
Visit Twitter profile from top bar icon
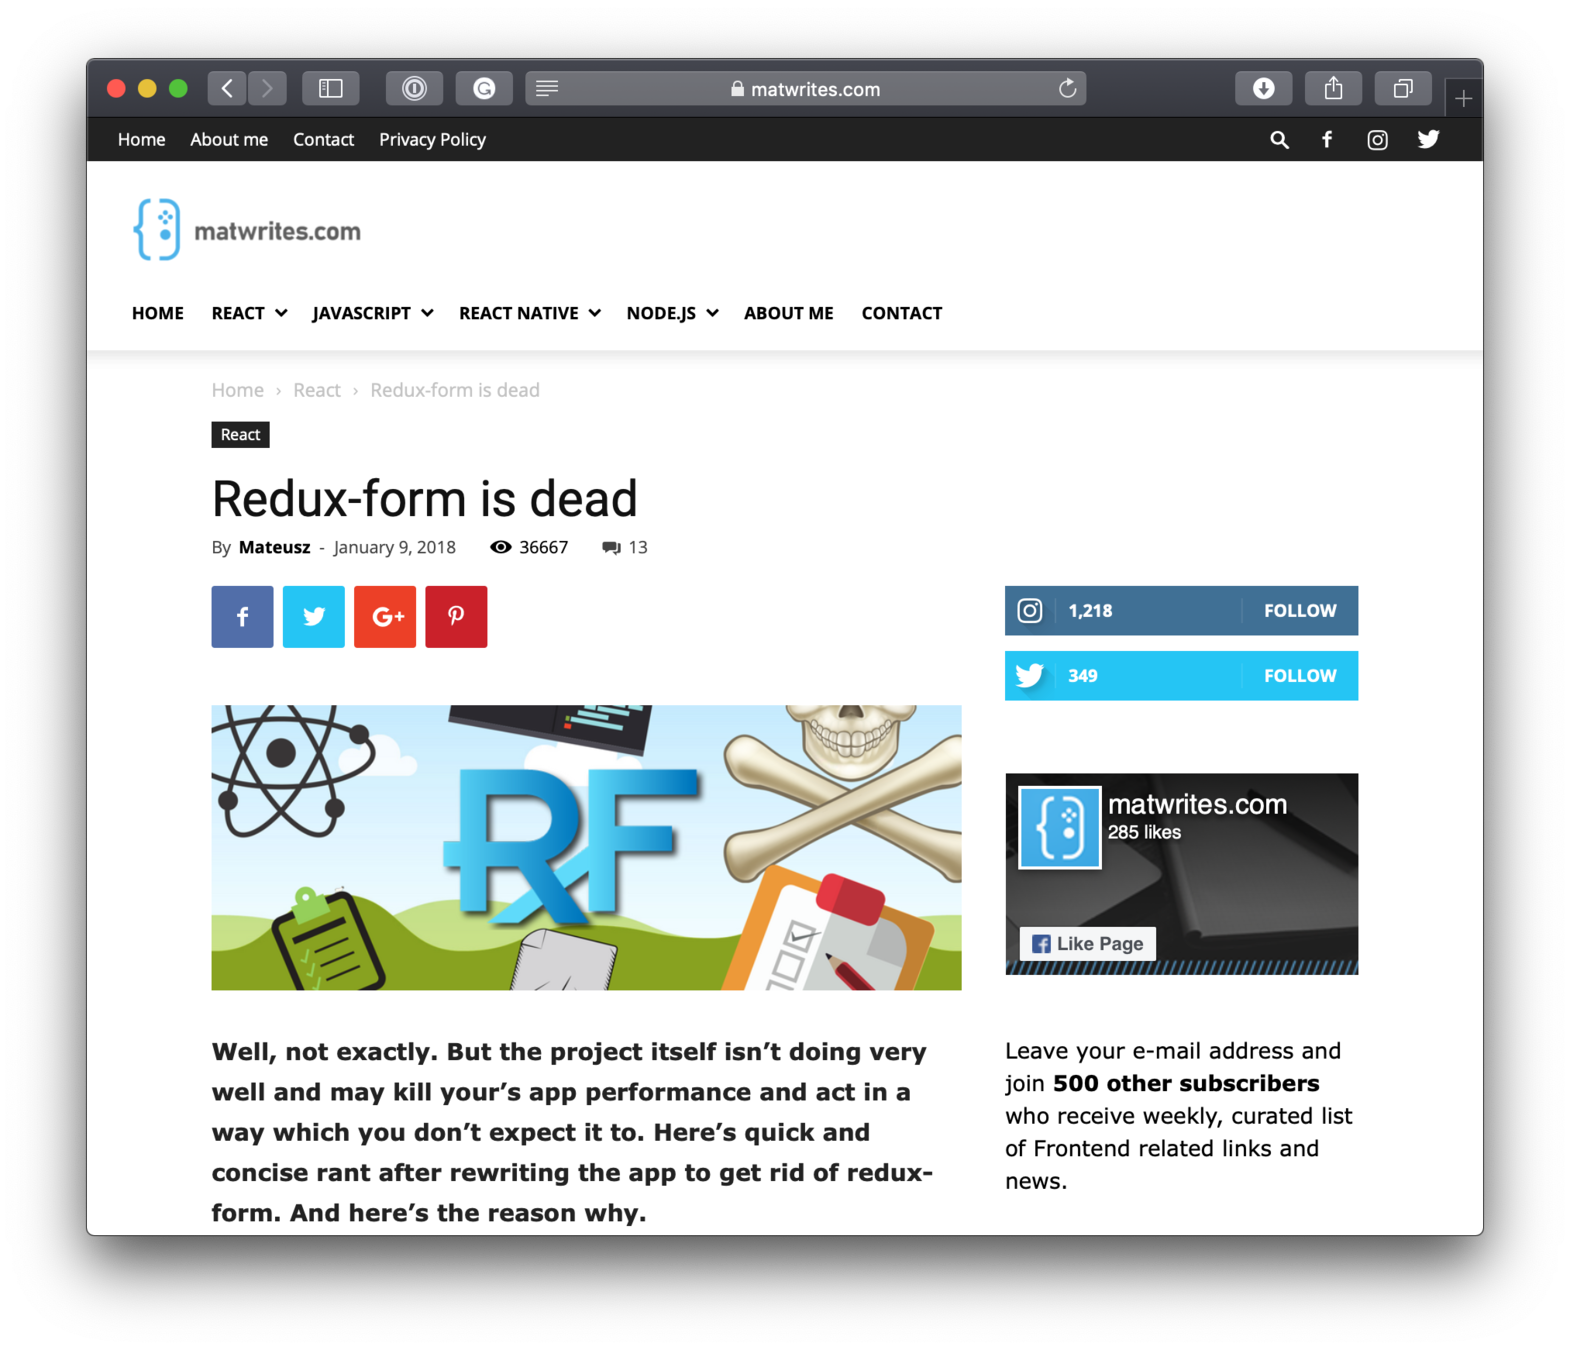tap(1428, 140)
